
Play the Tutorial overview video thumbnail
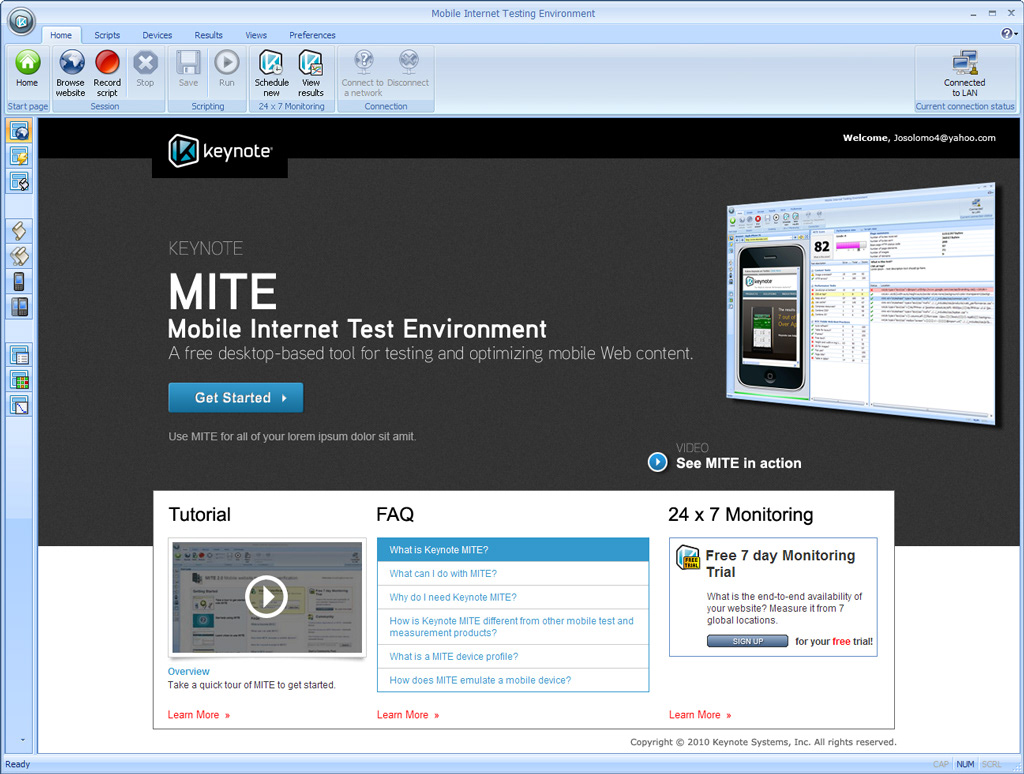click(x=266, y=596)
